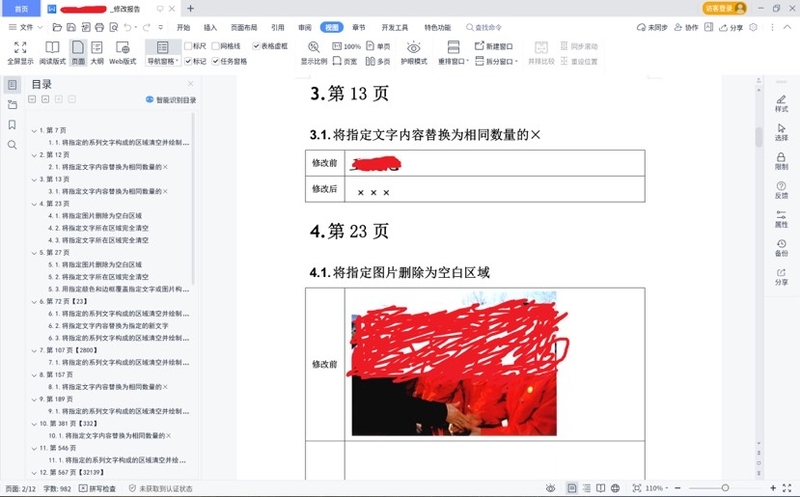Set zoom to 100% in ribbon
This screenshot has height=497, width=800.
[346, 46]
